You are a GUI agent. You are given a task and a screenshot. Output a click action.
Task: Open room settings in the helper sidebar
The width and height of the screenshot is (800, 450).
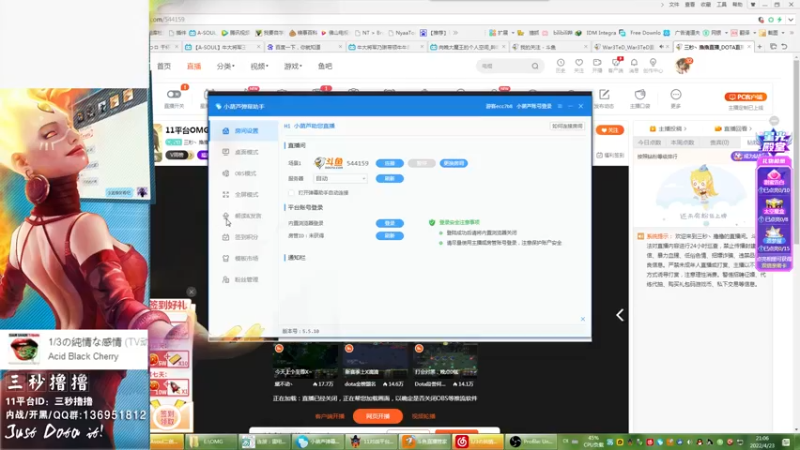click(243, 131)
